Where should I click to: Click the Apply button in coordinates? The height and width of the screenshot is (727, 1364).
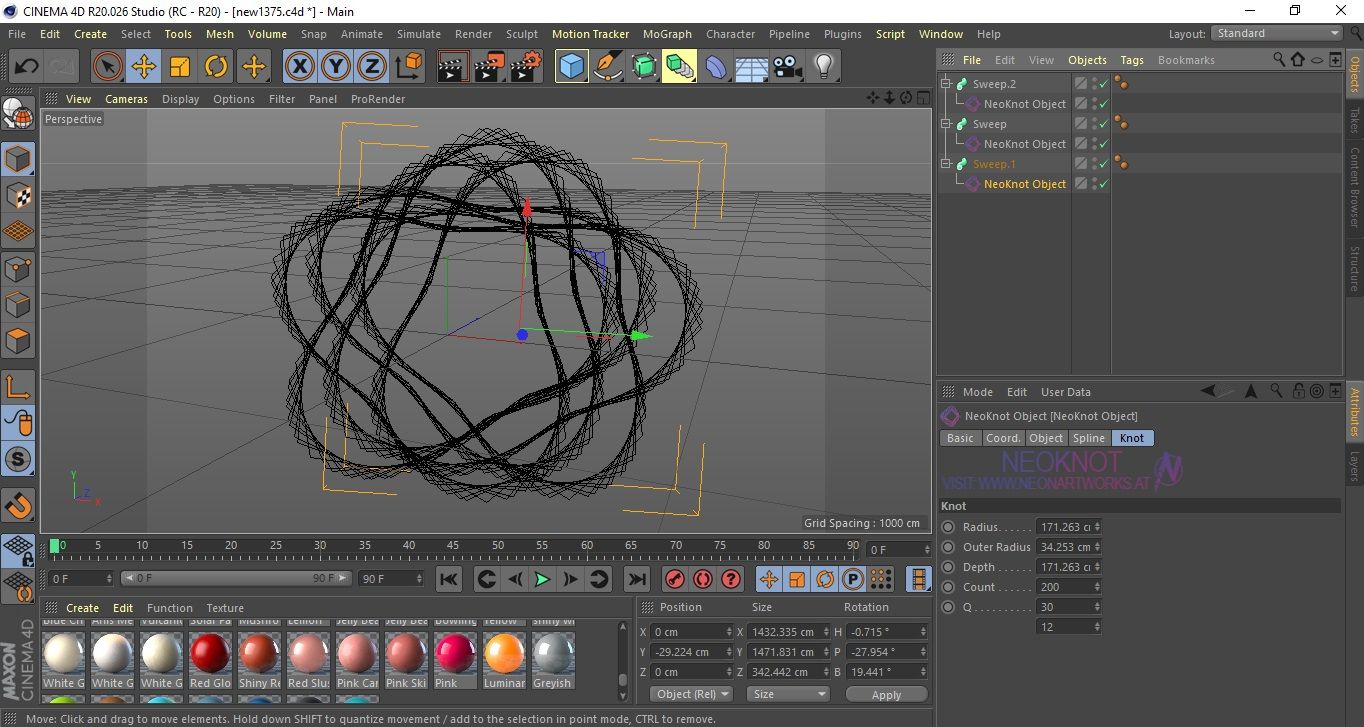pyautogui.click(x=886, y=694)
